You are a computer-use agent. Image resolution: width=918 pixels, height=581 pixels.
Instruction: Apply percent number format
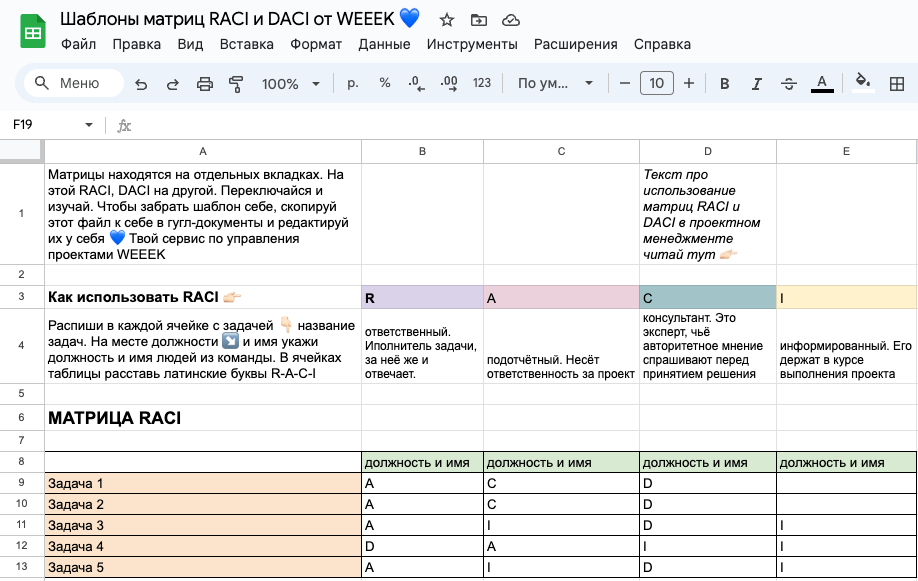(385, 83)
